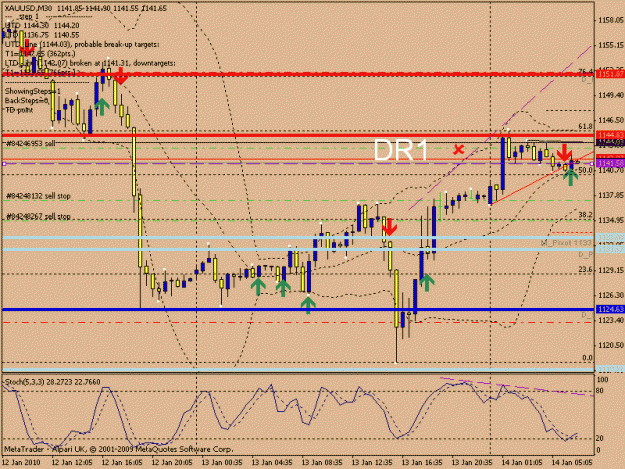Click the '13 Jan 20:35' time label
The height and width of the screenshot is (469, 625).
pos(472,462)
